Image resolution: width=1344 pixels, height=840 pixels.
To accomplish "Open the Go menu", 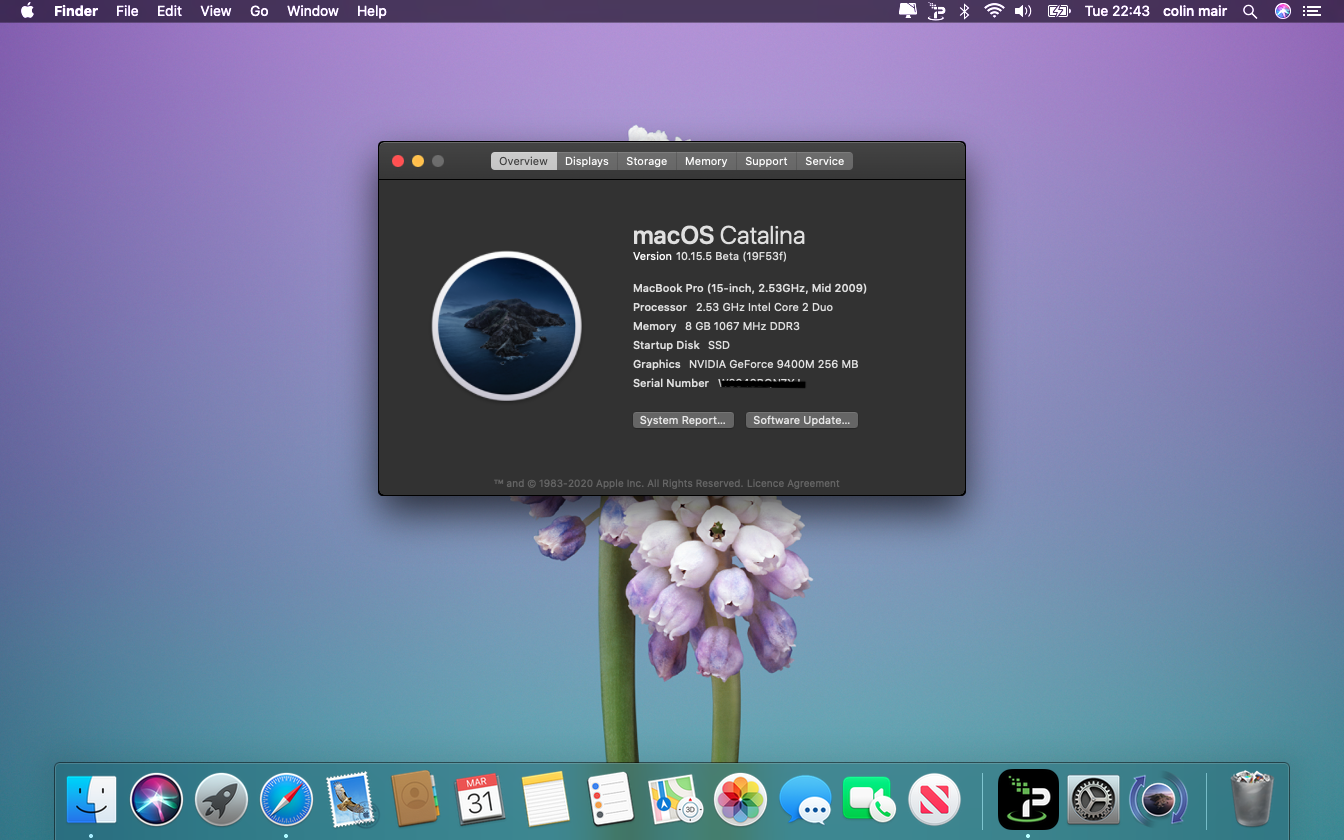I will click(x=259, y=11).
